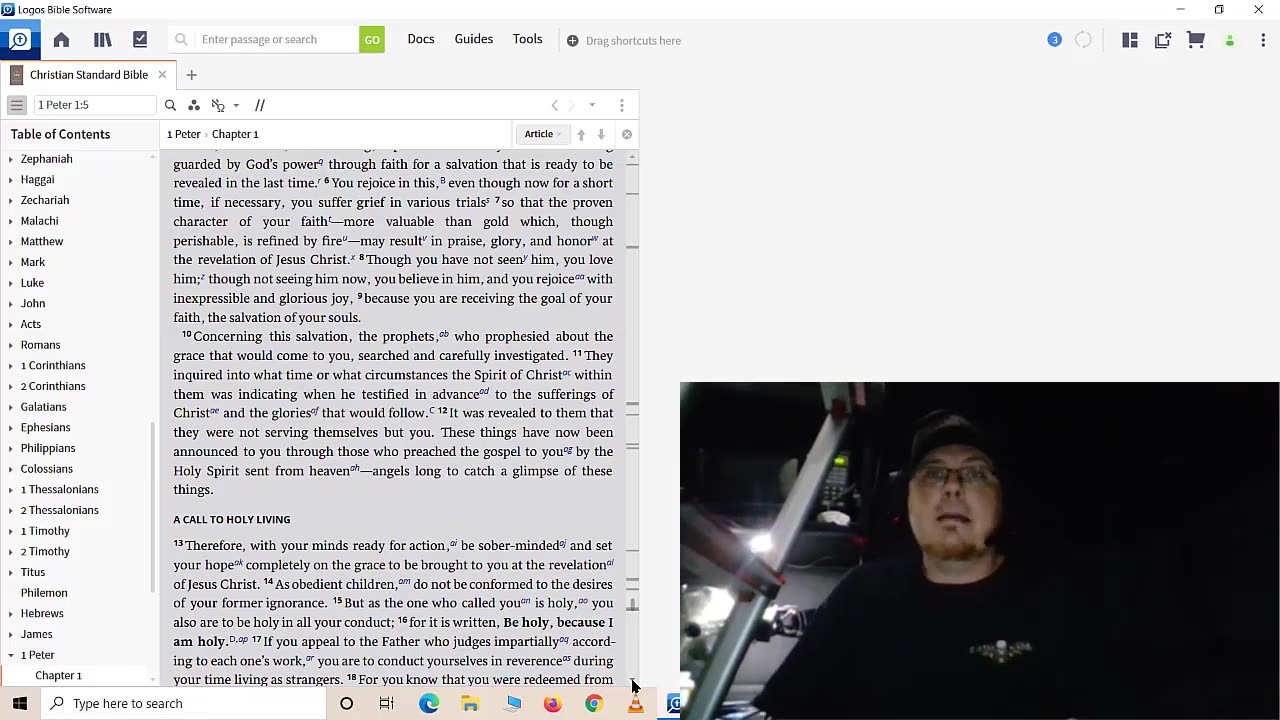Image resolution: width=1280 pixels, height=720 pixels.
Task: Open the blue notifications badge showing 3
Action: [1054, 40]
